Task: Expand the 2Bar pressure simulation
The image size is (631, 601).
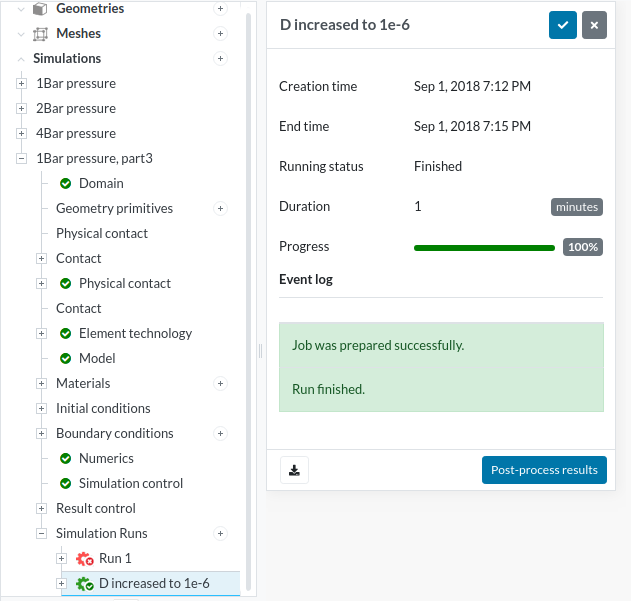Action: click(21, 109)
